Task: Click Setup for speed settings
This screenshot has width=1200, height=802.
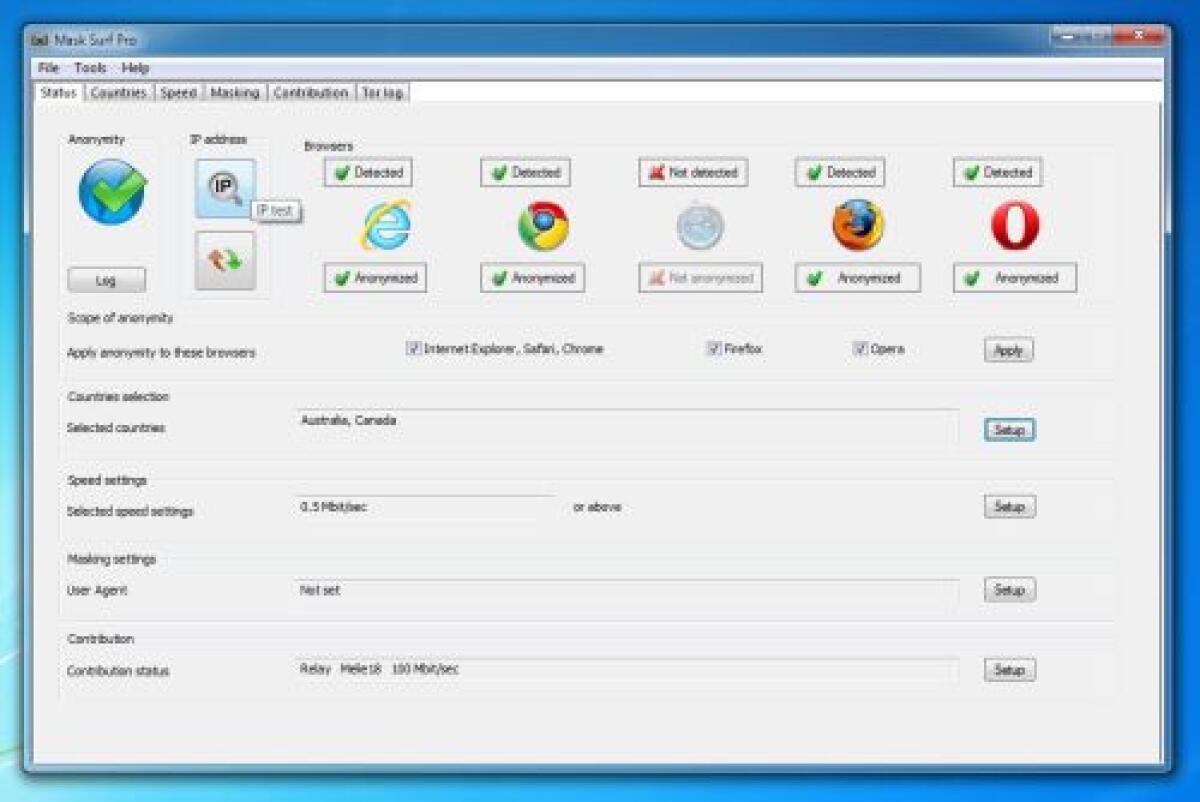Action: [x=1009, y=506]
